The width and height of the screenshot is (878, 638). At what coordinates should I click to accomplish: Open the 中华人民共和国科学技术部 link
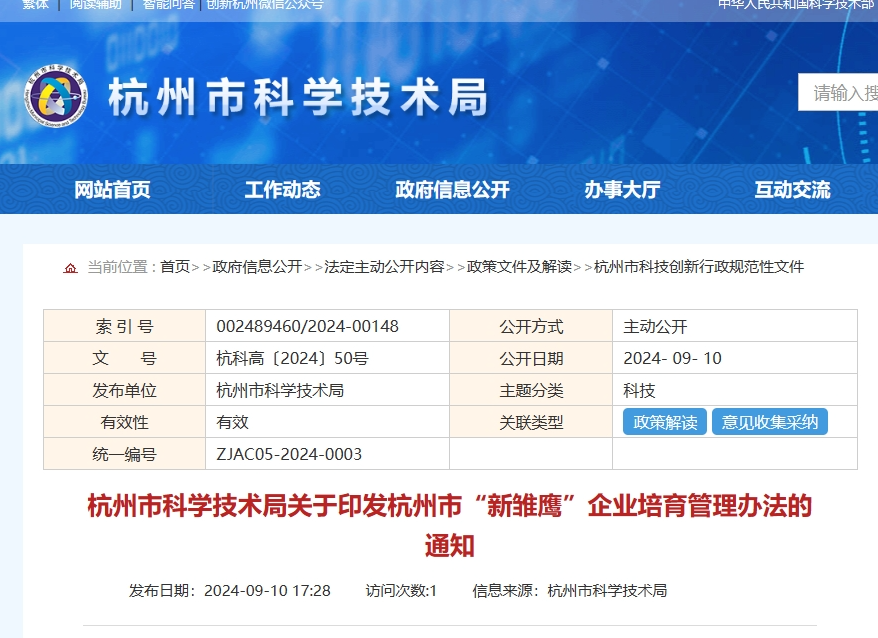point(796,5)
